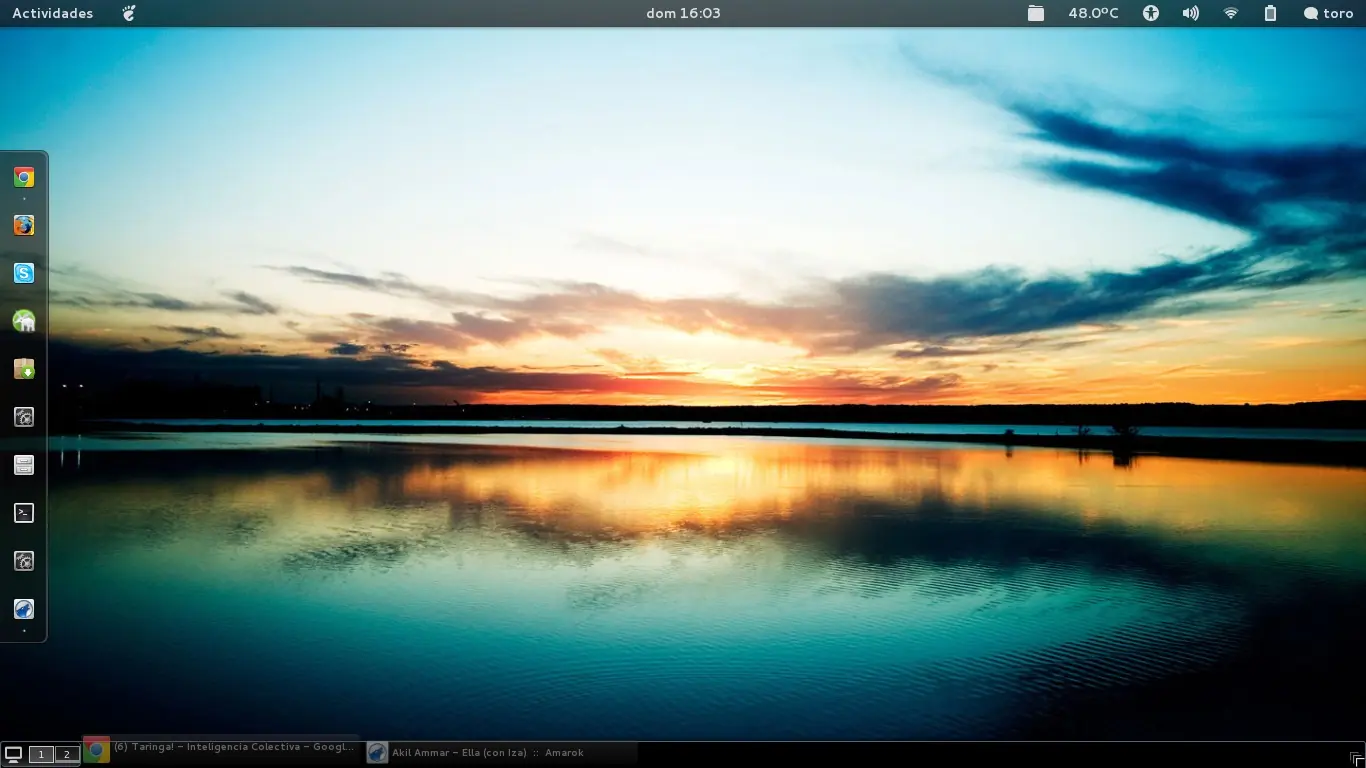
Task: Open the folder places icon in top bar
Action: coord(1036,13)
